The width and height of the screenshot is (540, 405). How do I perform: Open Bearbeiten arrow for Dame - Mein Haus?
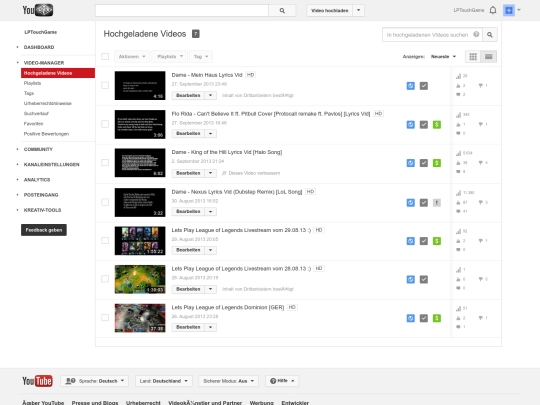(210, 95)
